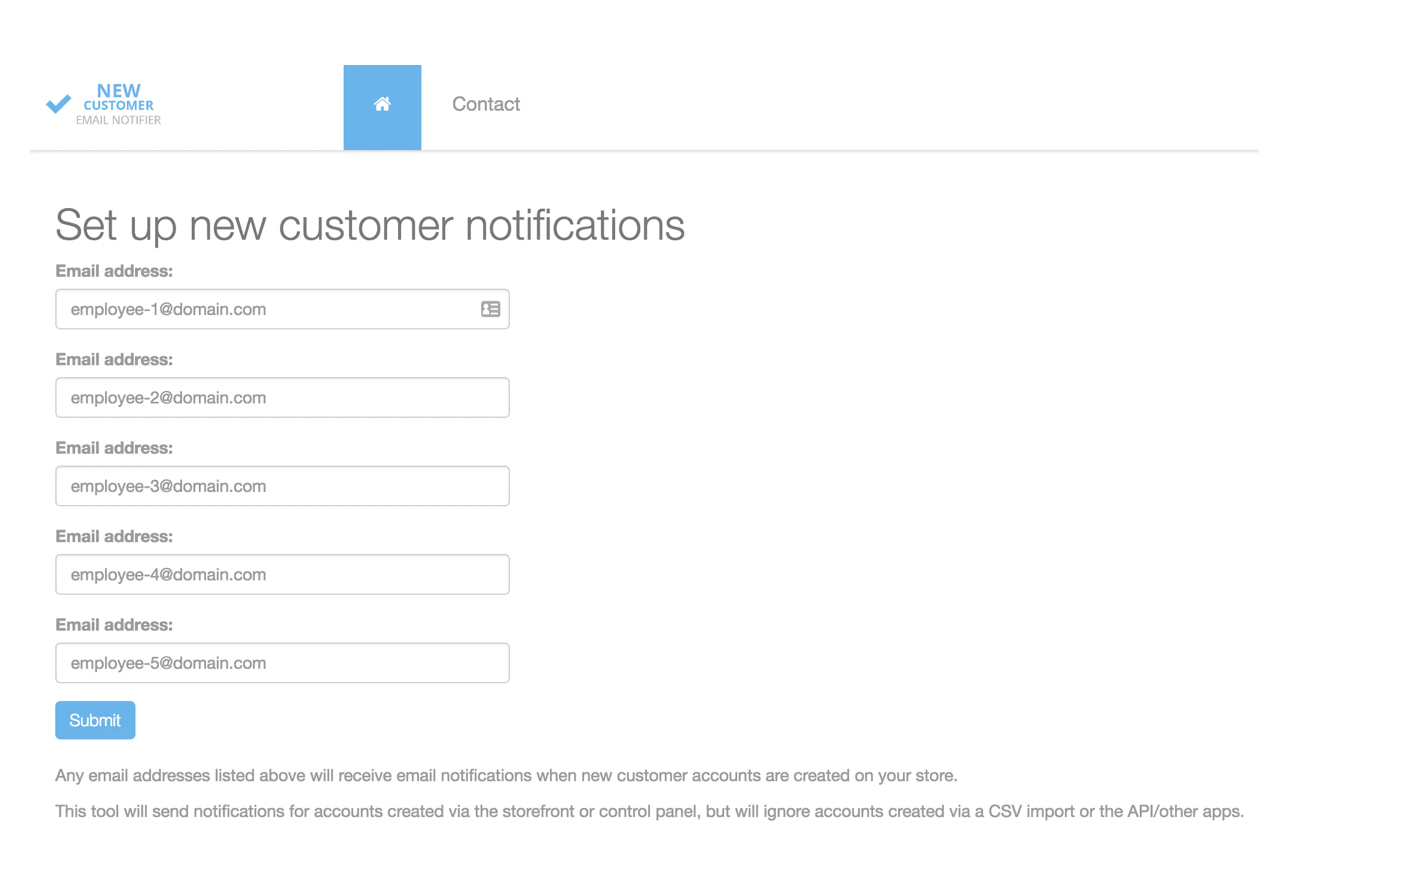
Task: Click the autofill contact card icon
Action: coord(490,309)
